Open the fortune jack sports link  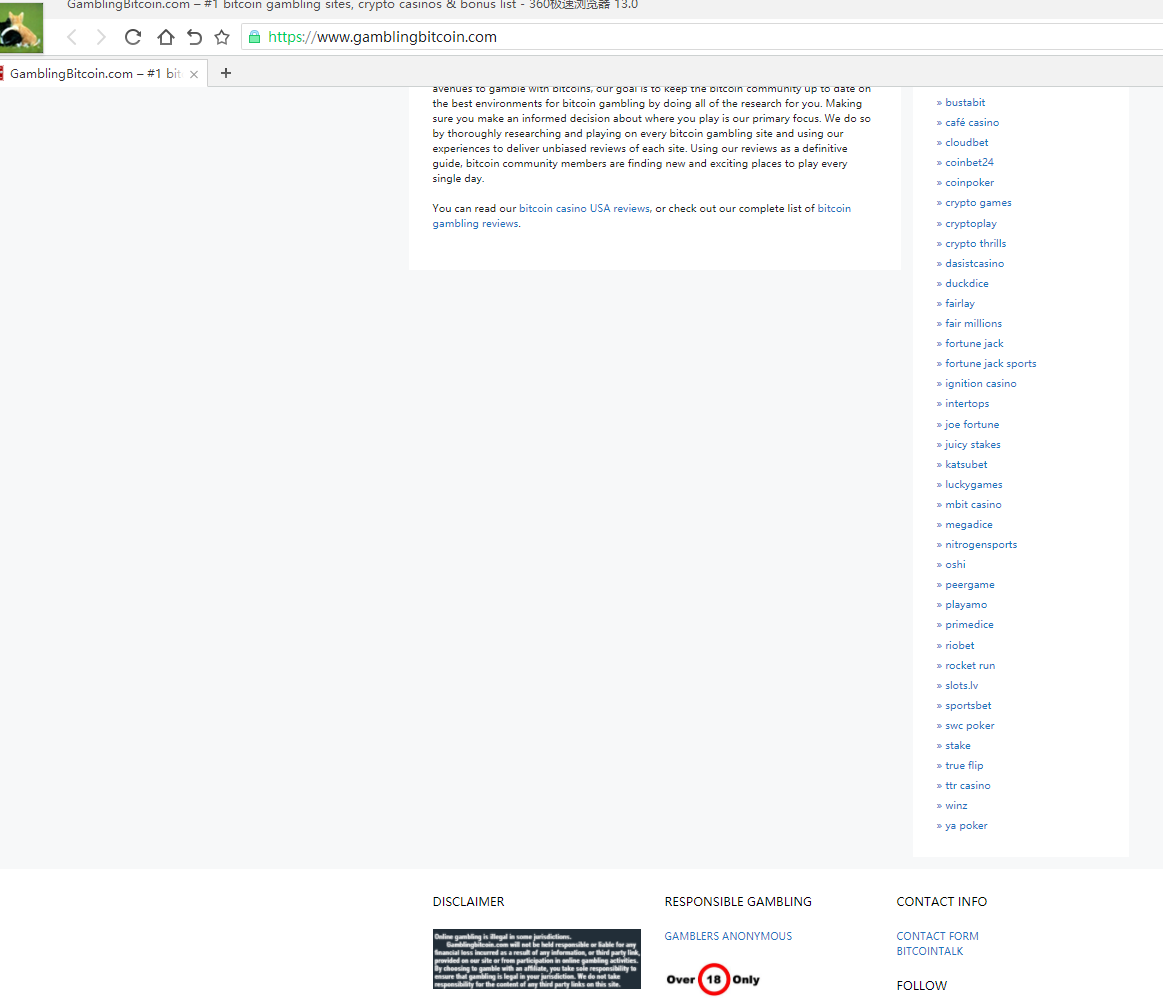(990, 364)
